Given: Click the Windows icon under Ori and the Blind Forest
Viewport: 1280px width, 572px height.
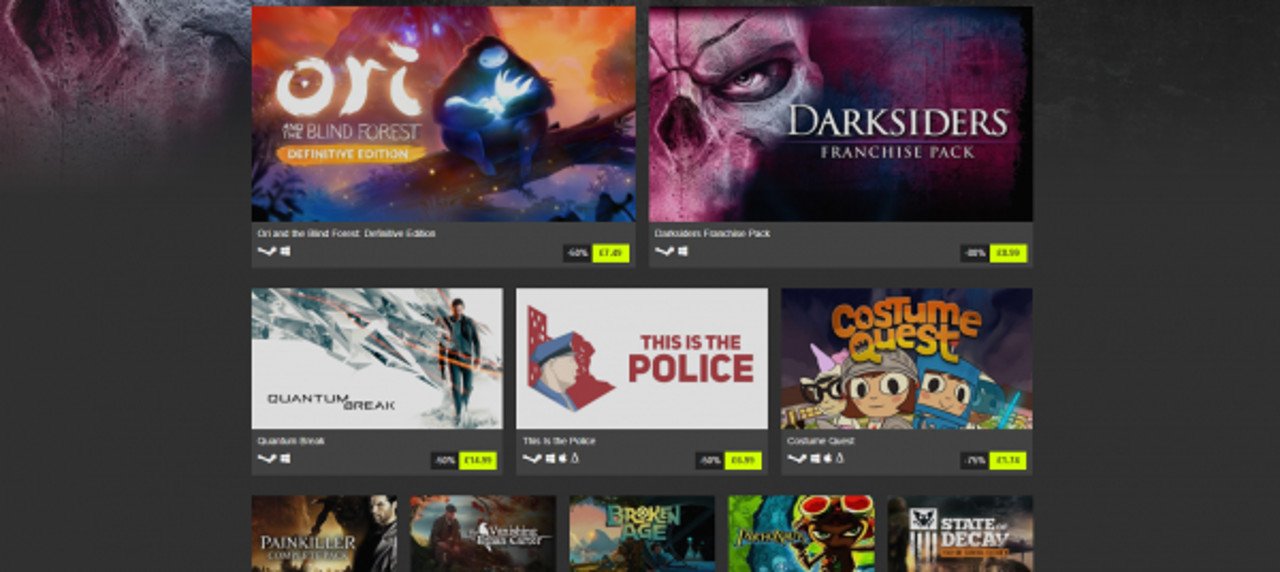Looking at the screenshot, I should 285,252.
